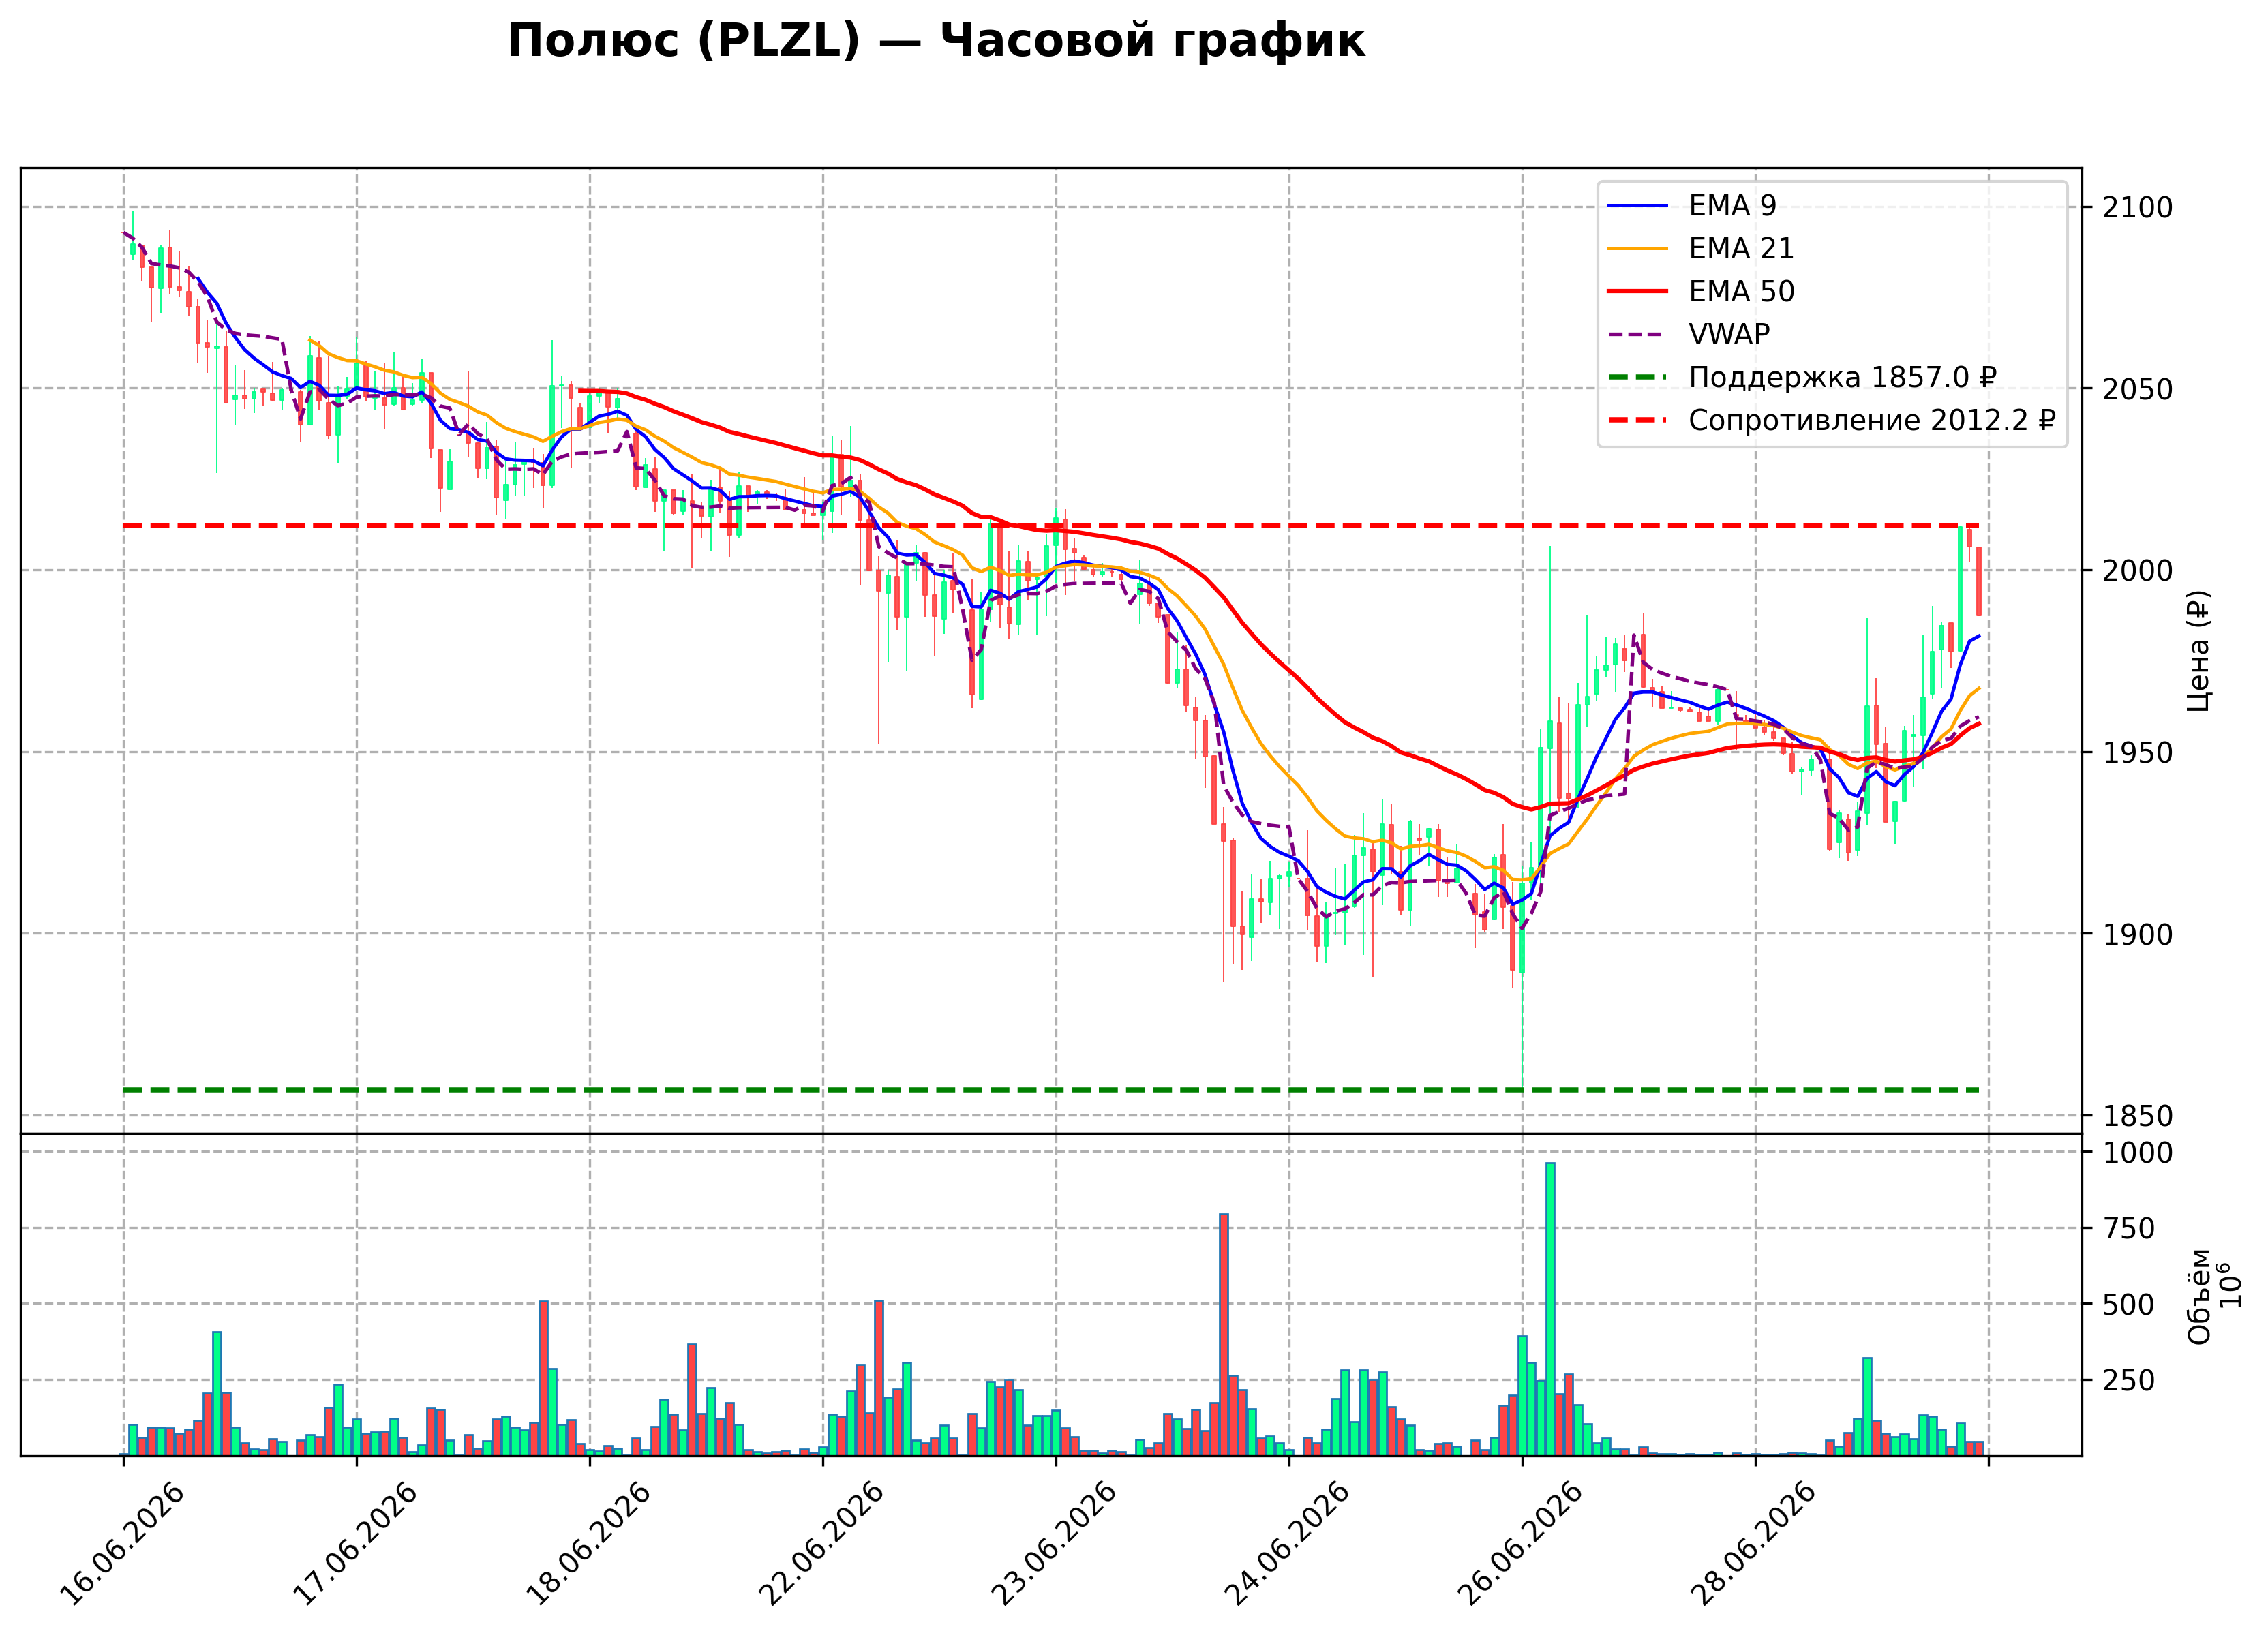
Task: Click the "Цена (₽)" axis label
Action: click(2199, 651)
